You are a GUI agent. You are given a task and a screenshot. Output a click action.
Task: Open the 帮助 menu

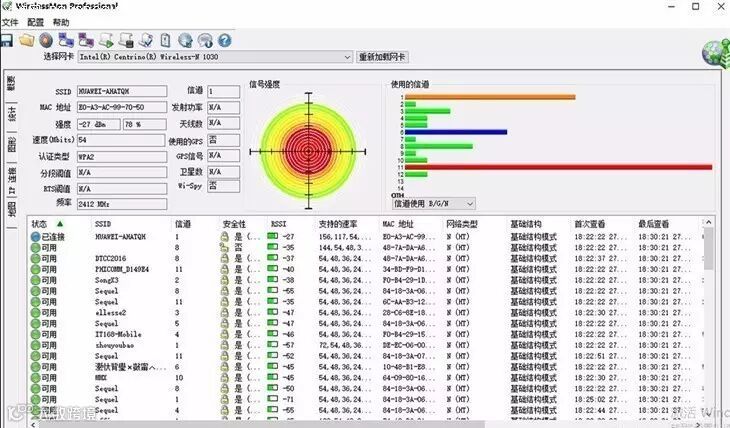point(61,22)
